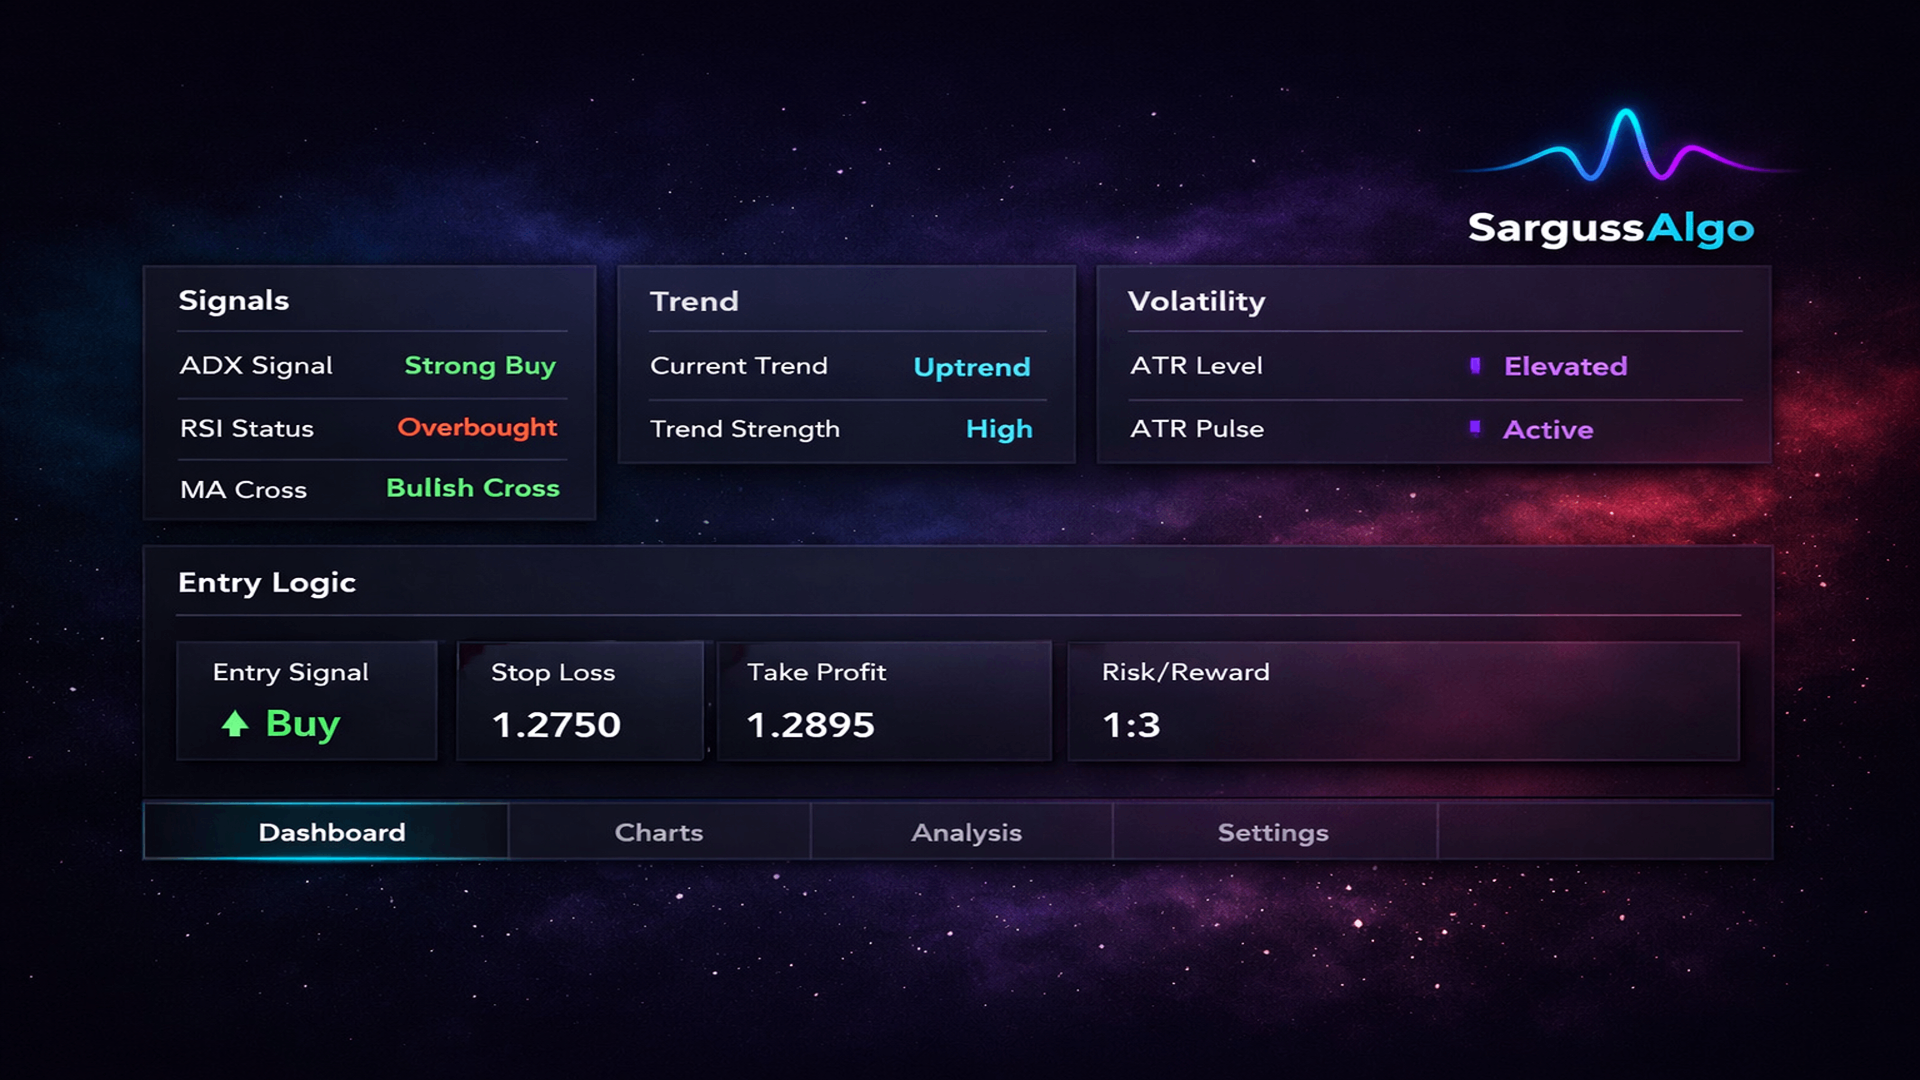
Task: Select the Stop Loss value 1.2750
Action: [x=556, y=725]
